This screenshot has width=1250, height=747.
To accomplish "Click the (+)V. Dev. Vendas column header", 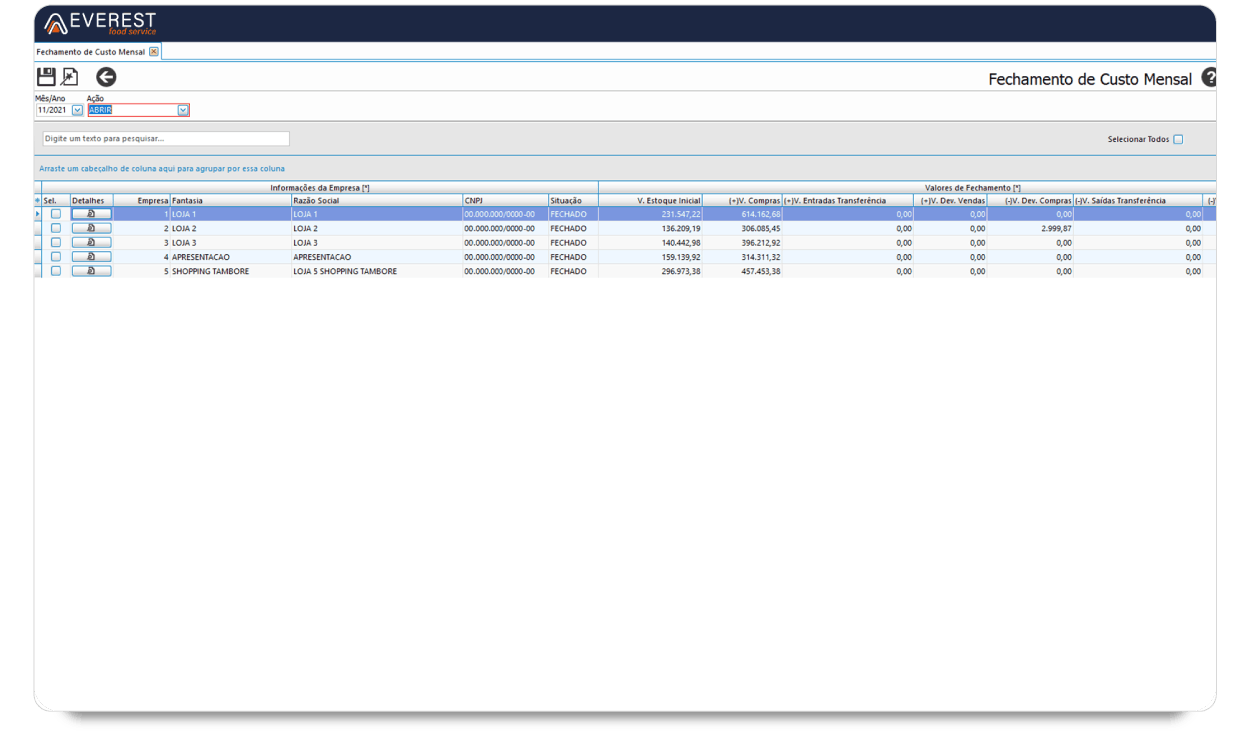I will click(951, 201).
